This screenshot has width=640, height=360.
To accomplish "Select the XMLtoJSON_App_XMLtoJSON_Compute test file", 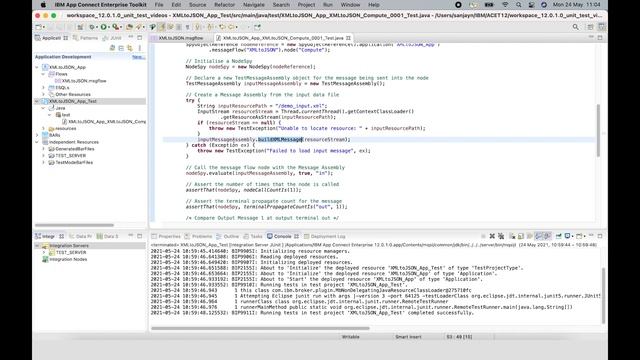I will 104,122.
